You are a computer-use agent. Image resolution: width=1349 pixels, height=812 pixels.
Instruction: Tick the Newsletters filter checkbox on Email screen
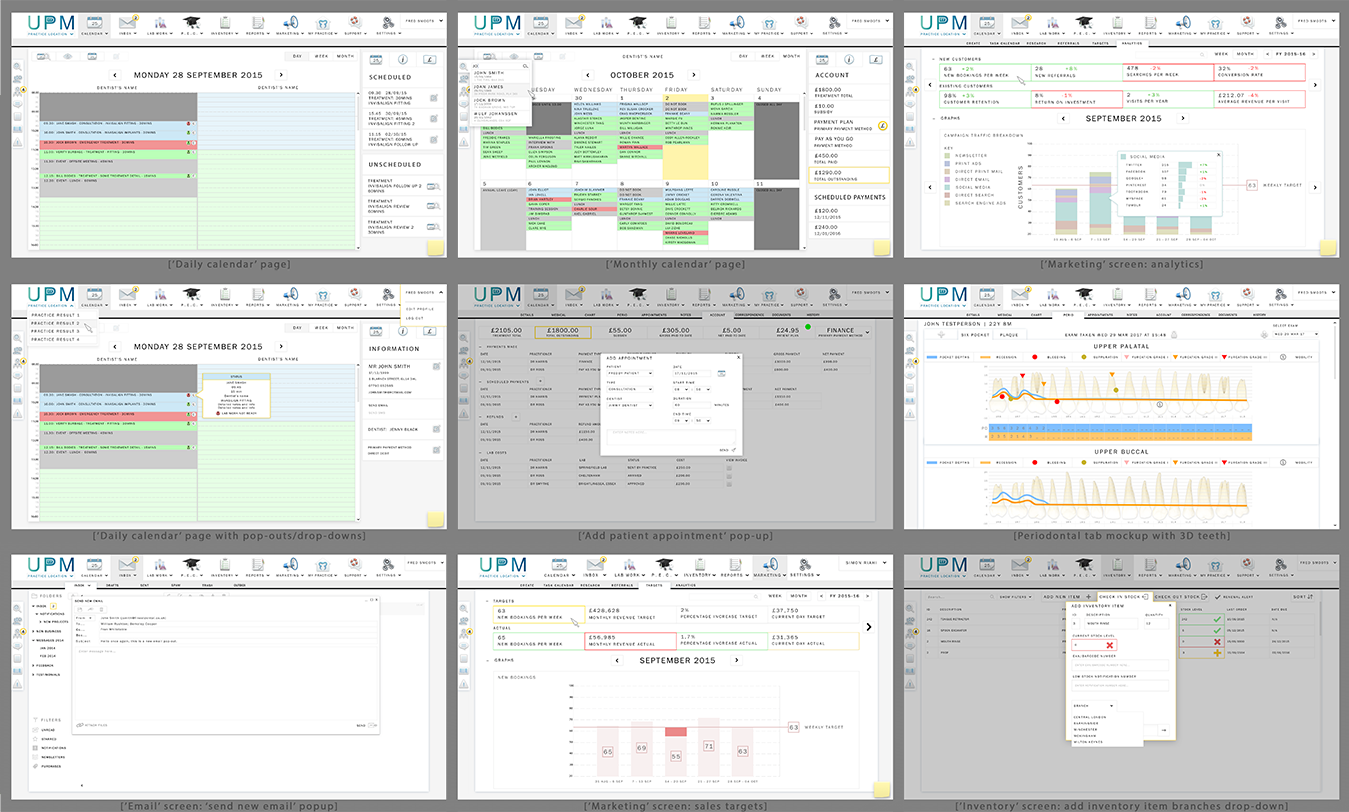coord(35,757)
